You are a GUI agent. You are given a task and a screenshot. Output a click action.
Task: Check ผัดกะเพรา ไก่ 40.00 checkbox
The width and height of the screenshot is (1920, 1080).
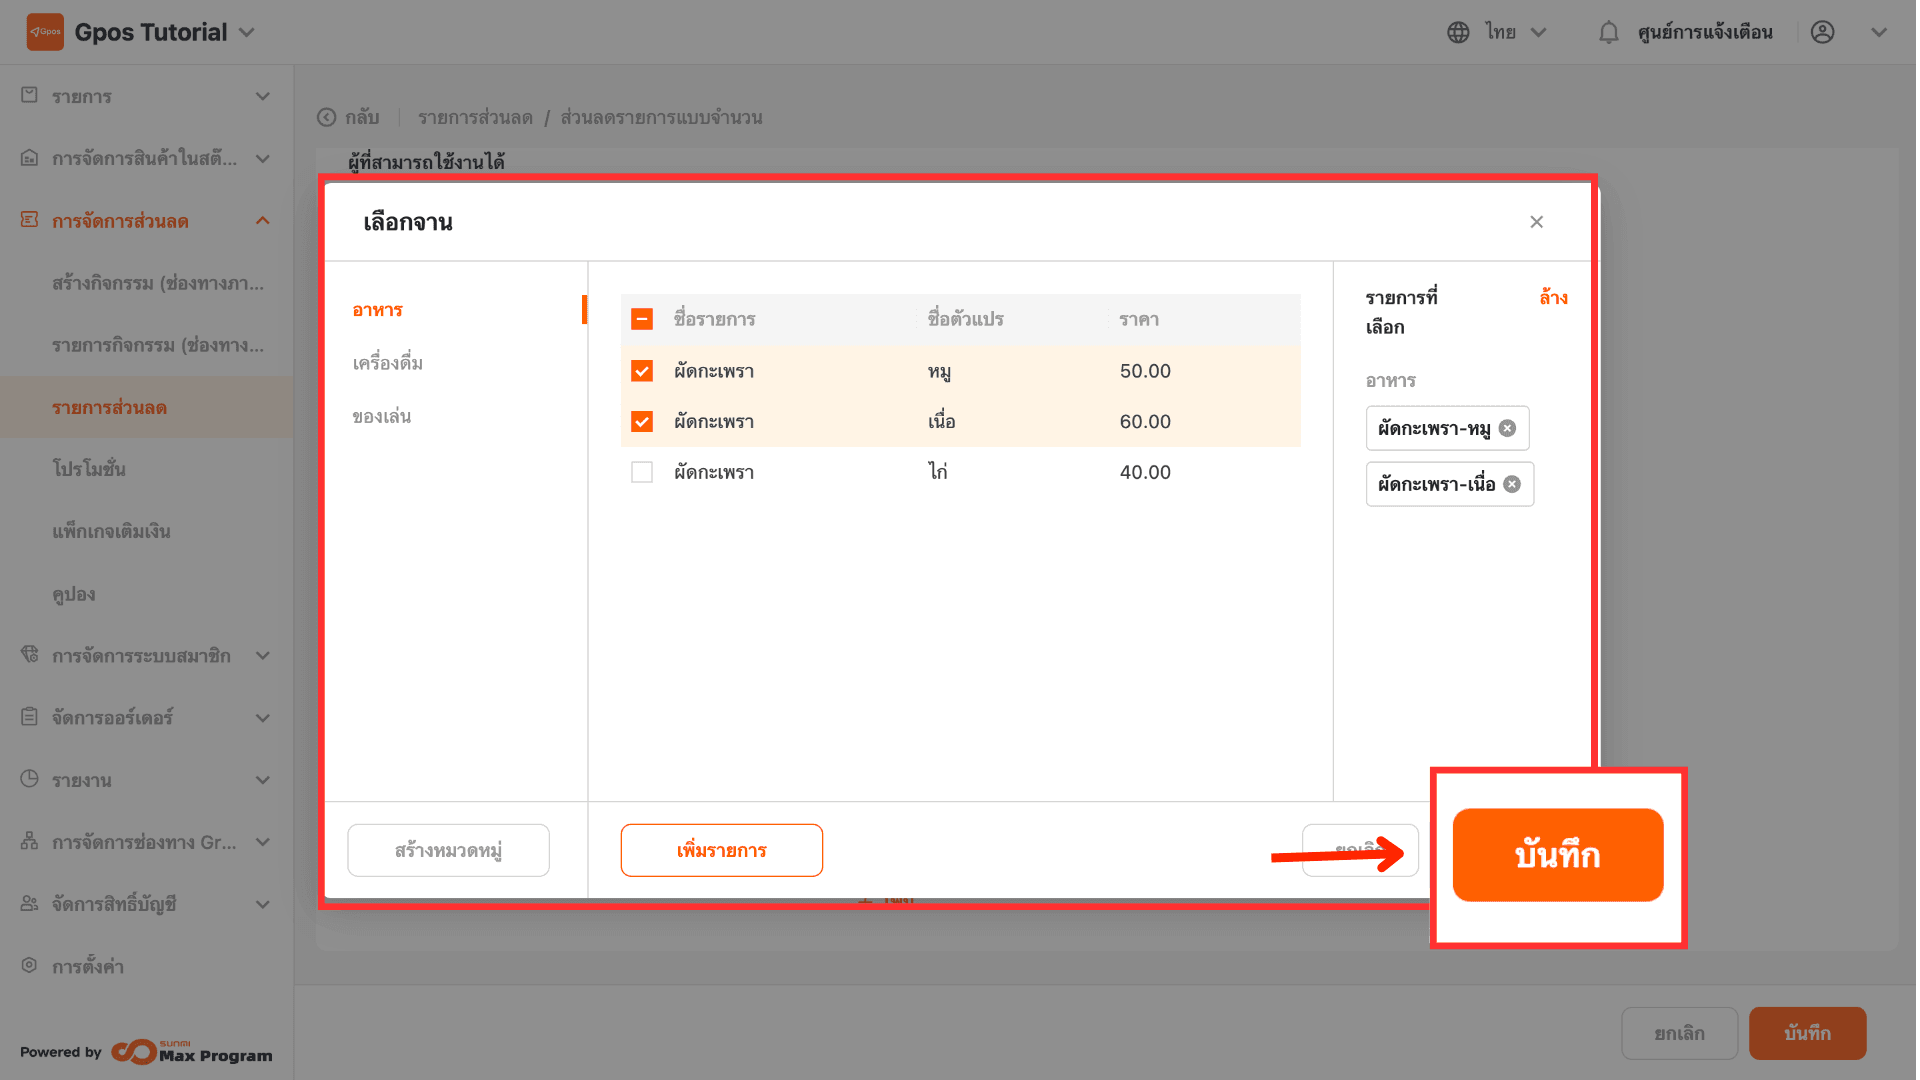click(x=642, y=472)
